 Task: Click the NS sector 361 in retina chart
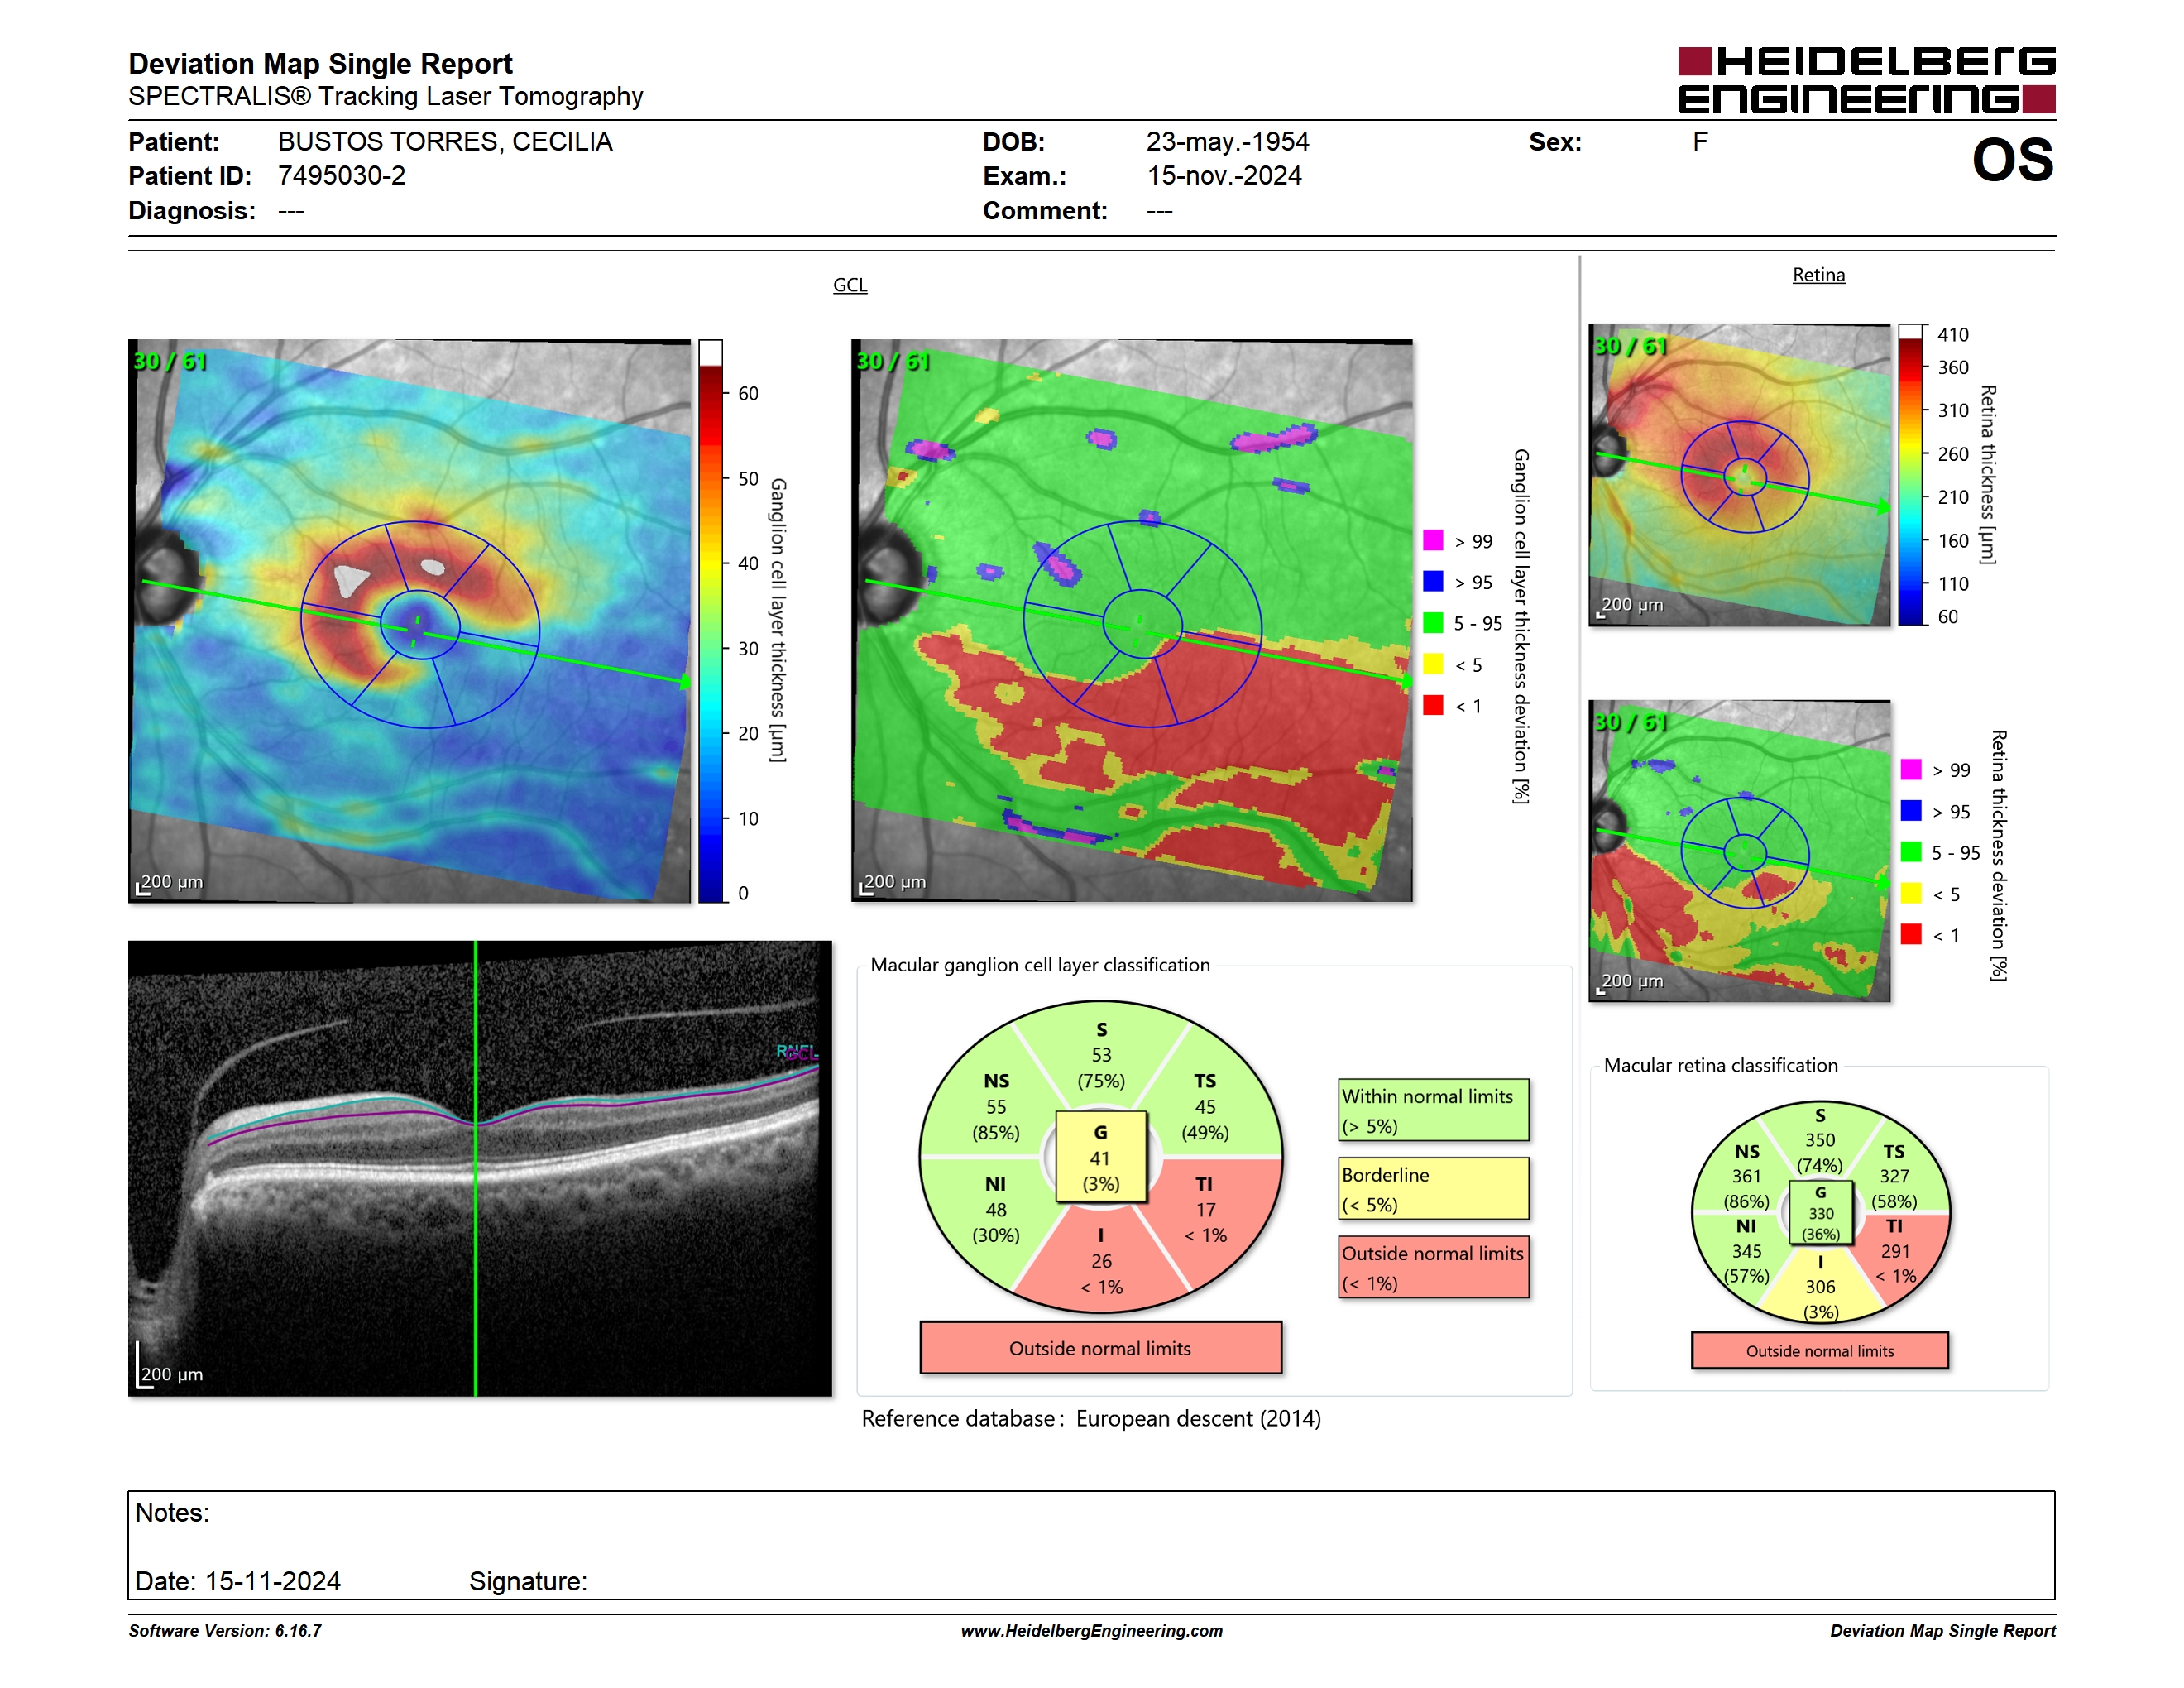pyautogui.click(x=1747, y=1176)
